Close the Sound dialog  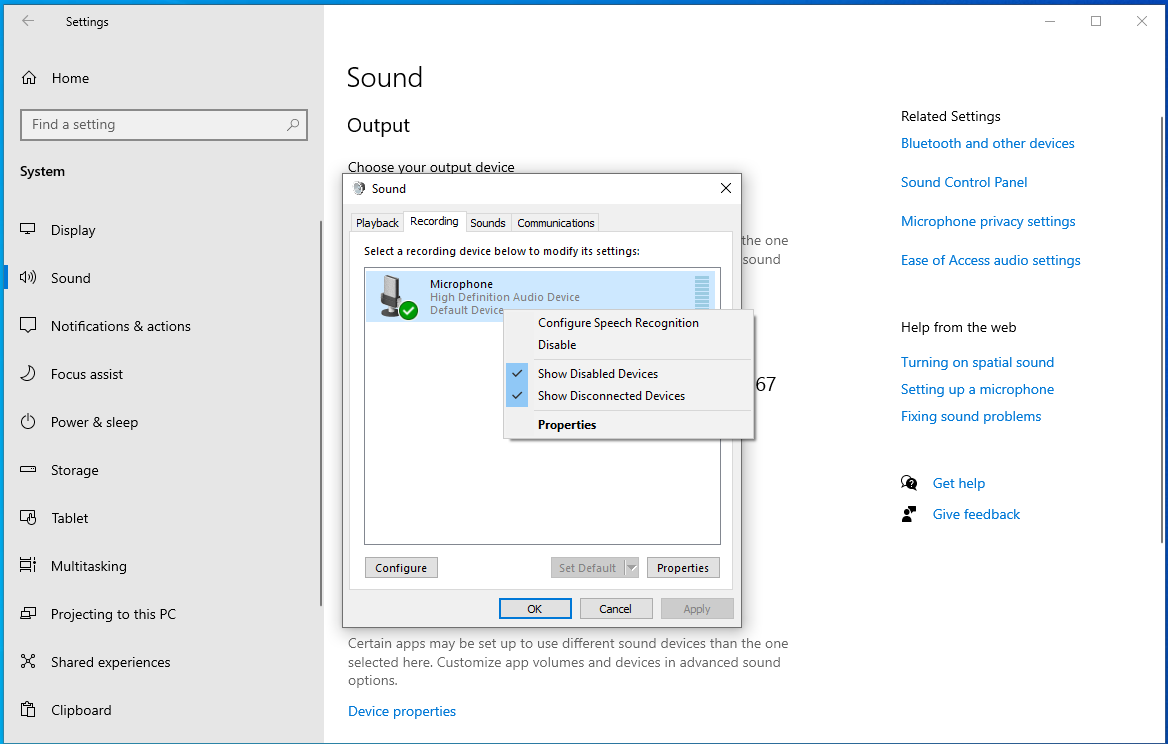tap(726, 188)
